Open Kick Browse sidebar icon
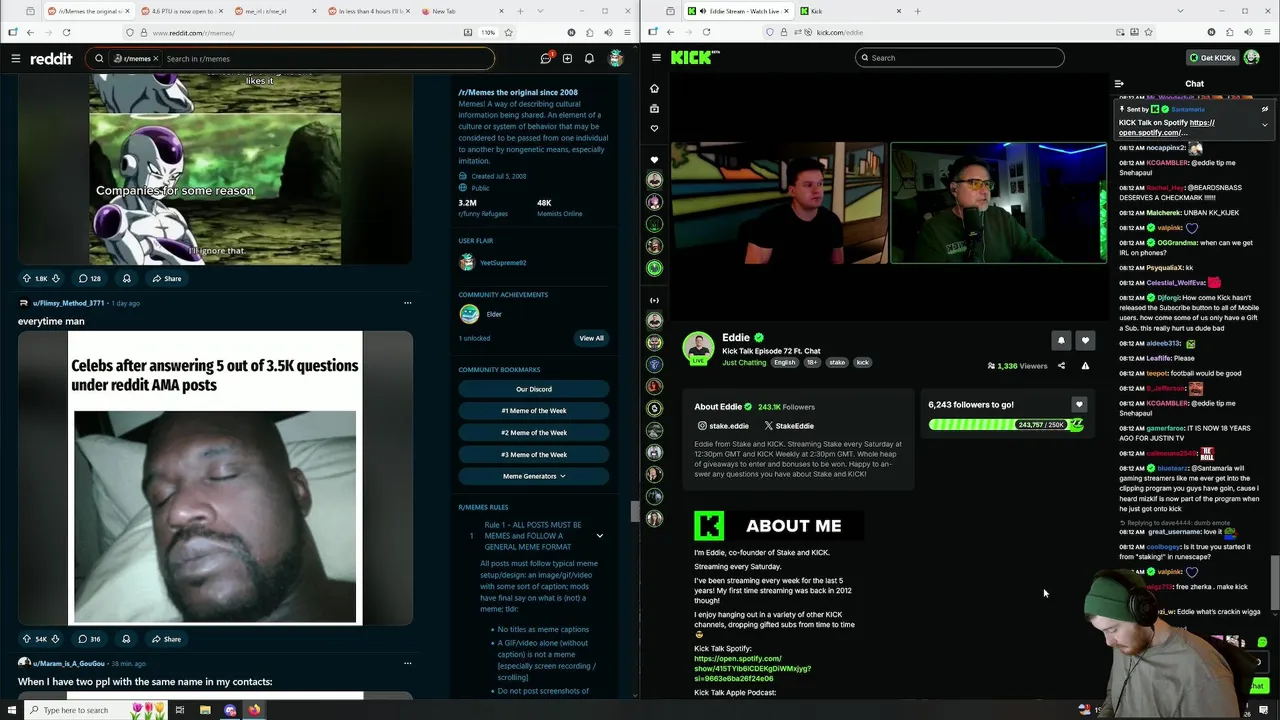 tap(654, 108)
